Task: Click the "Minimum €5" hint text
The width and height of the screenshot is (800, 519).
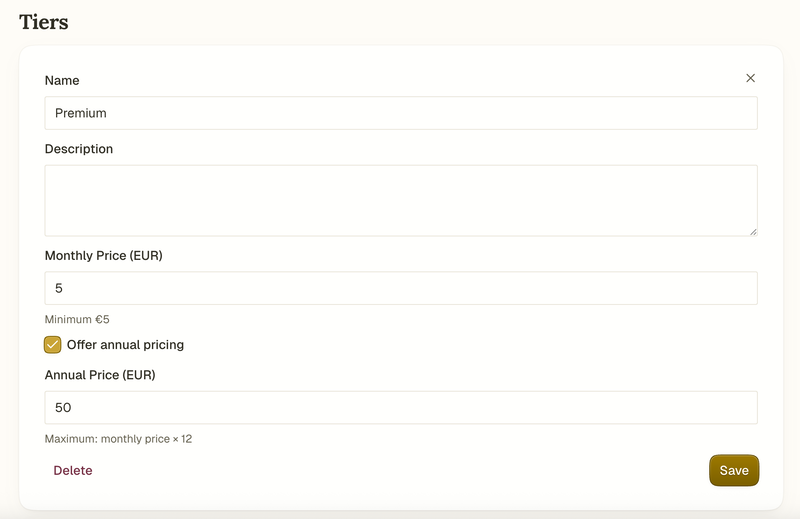Action: (x=77, y=320)
